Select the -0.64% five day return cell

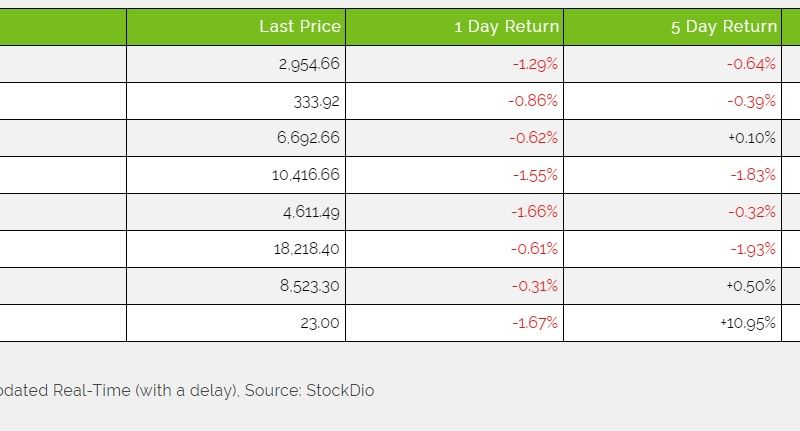coord(752,64)
